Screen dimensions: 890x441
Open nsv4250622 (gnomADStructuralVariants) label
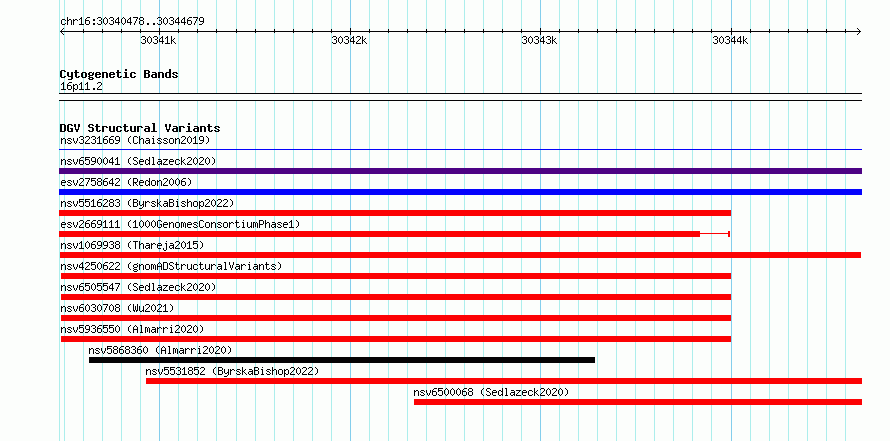(x=171, y=266)
